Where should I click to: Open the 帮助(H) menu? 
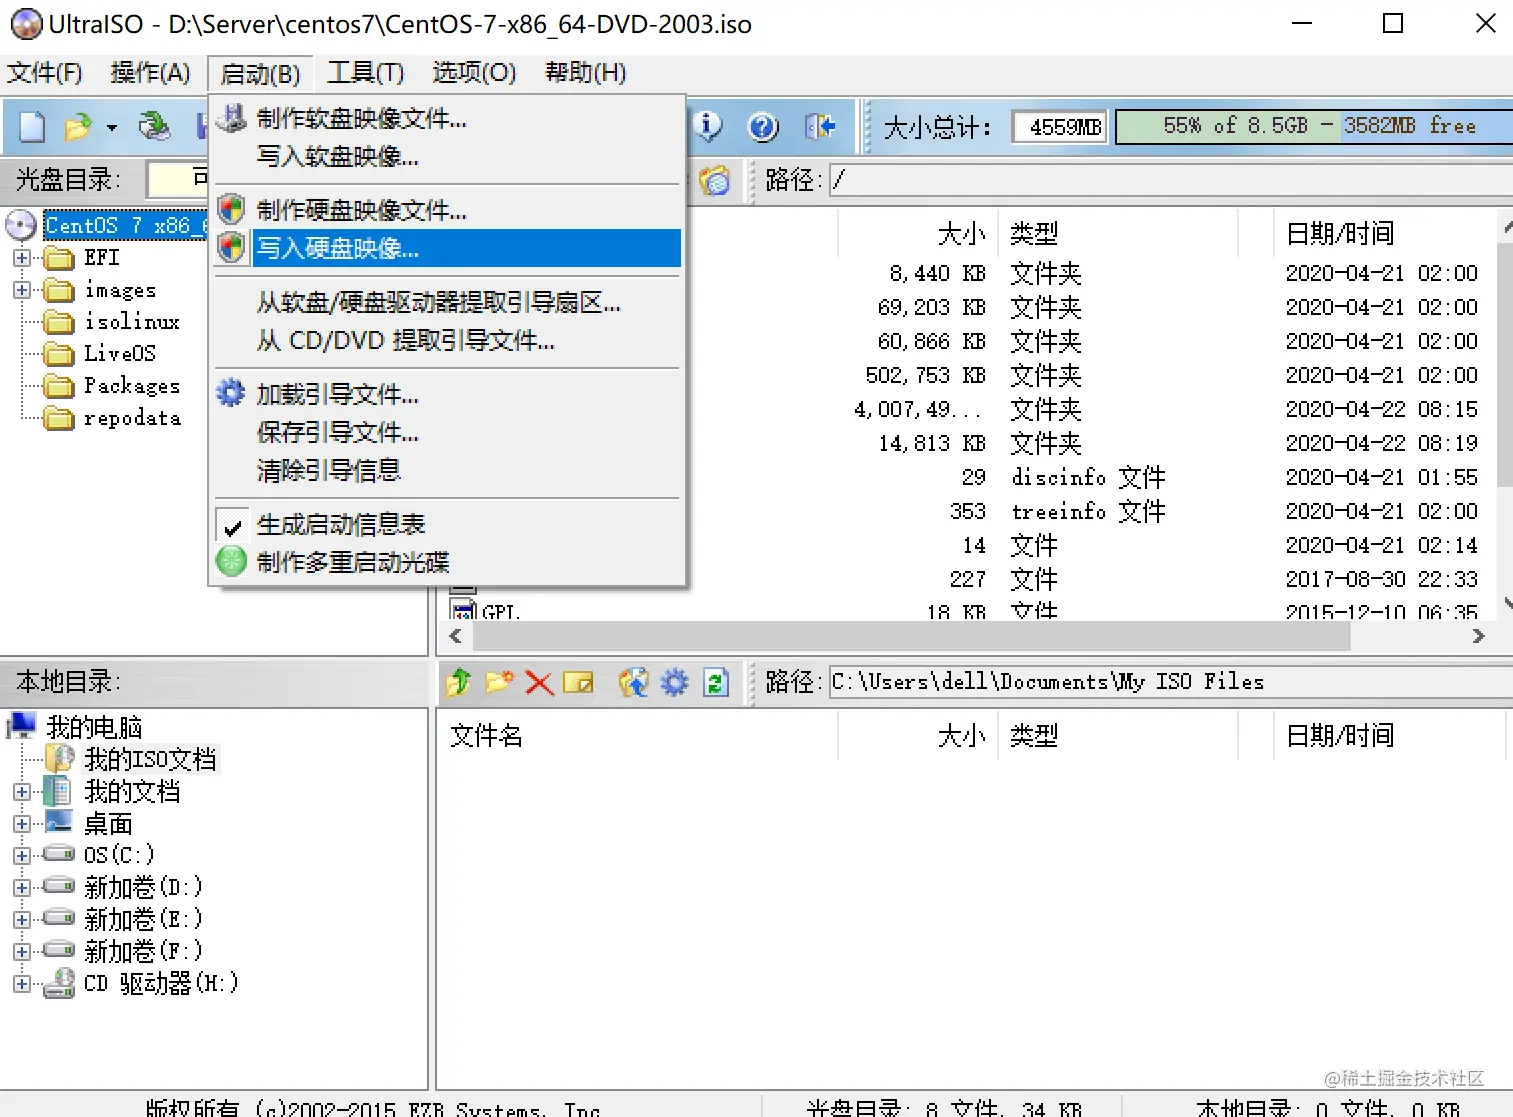585,73
